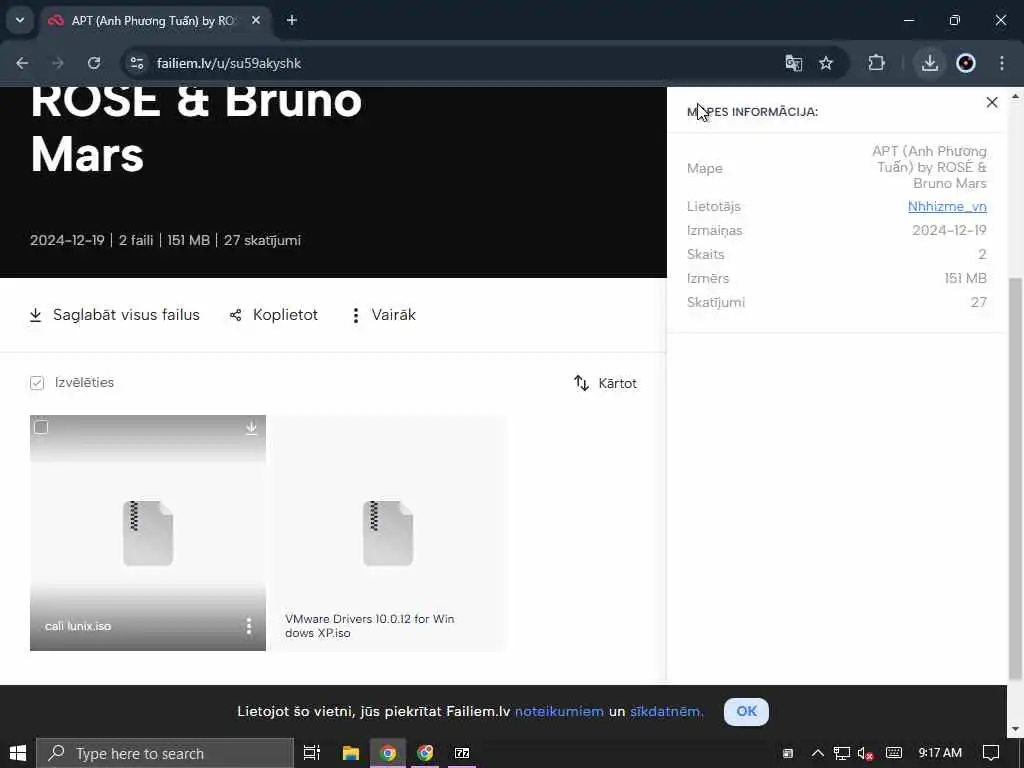Open the noteikumiem terms link
1024x768 pixels.
(559, 711)
